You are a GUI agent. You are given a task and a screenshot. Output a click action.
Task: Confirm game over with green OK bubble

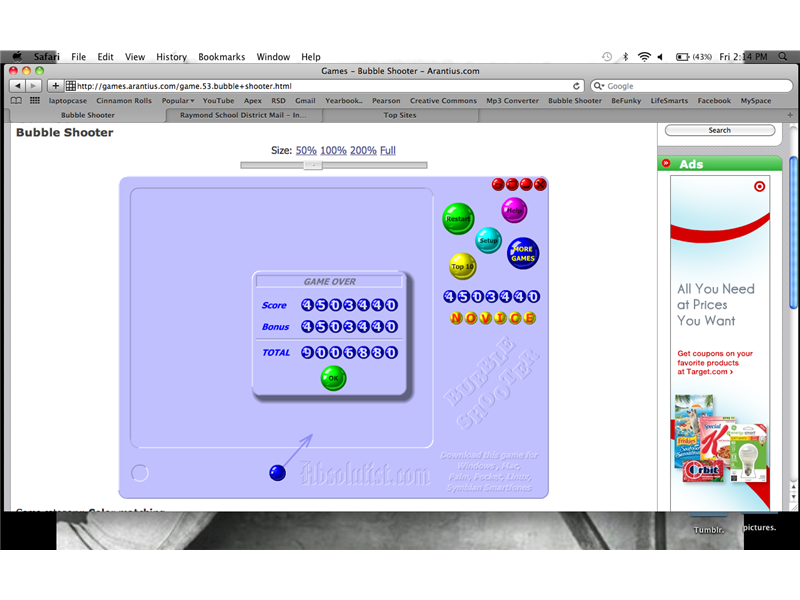(333, 378)
